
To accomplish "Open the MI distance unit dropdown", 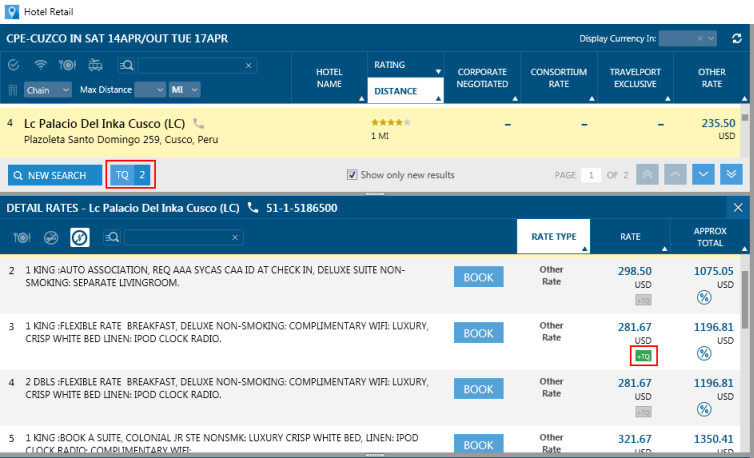I will tap(184, 90).
